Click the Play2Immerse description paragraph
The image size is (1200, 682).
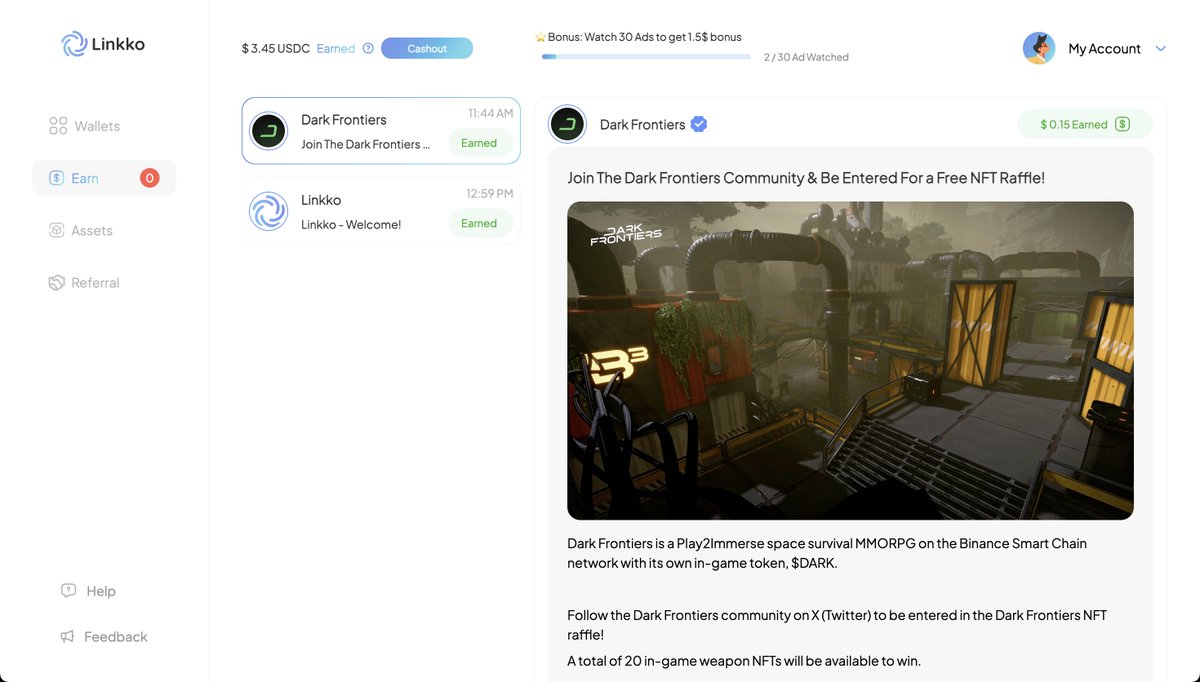(x=827, y=553)
